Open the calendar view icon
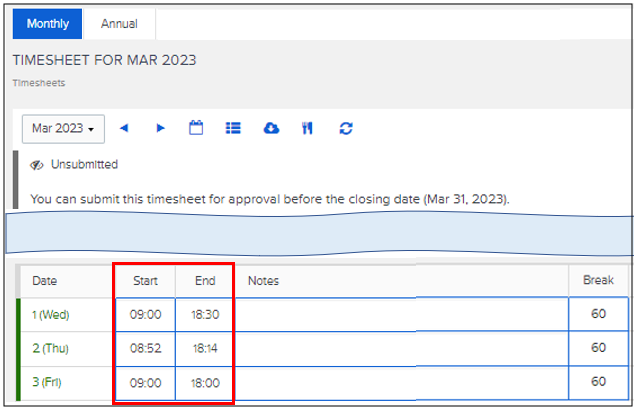The image size is (634, 408). [196, 128]
